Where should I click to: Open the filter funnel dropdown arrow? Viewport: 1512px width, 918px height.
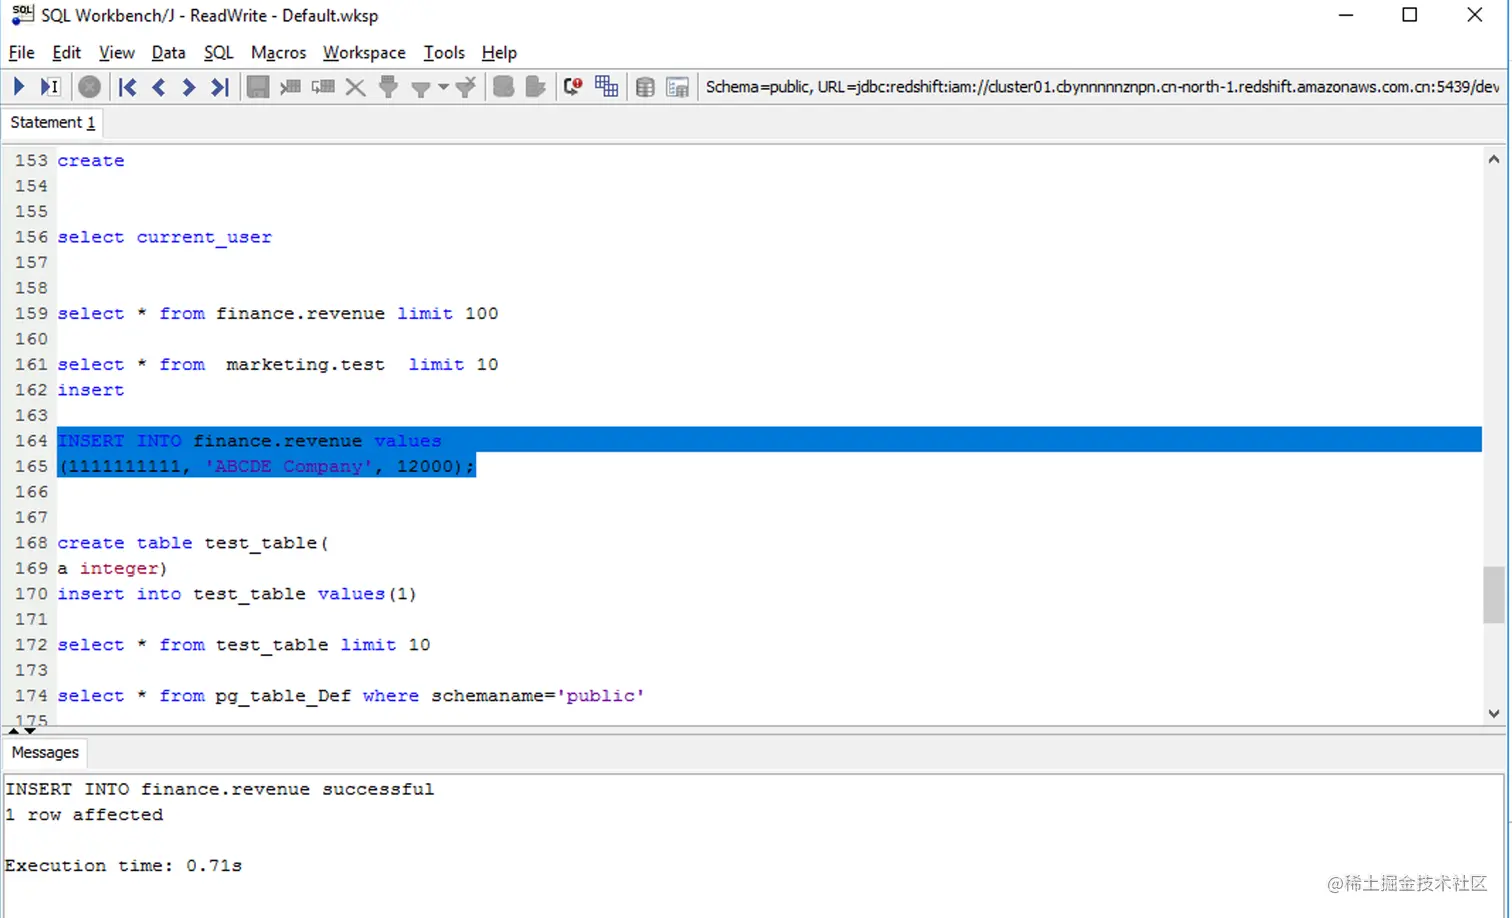[x=443, y=88]
